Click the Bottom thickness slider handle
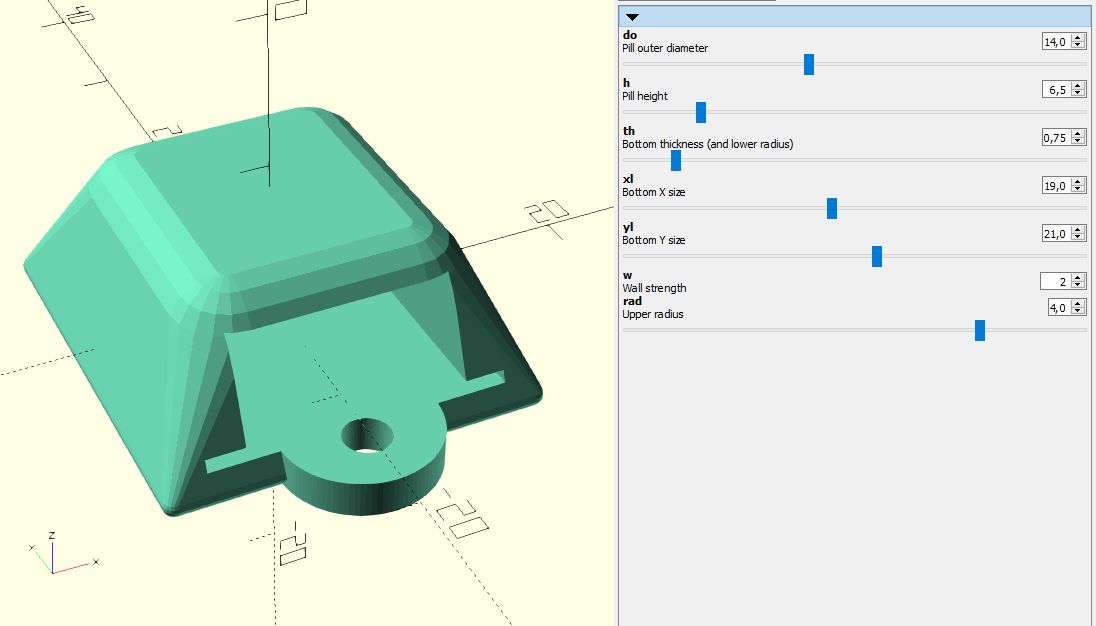This screenshot has height=626, width=1096. point(676,160)
